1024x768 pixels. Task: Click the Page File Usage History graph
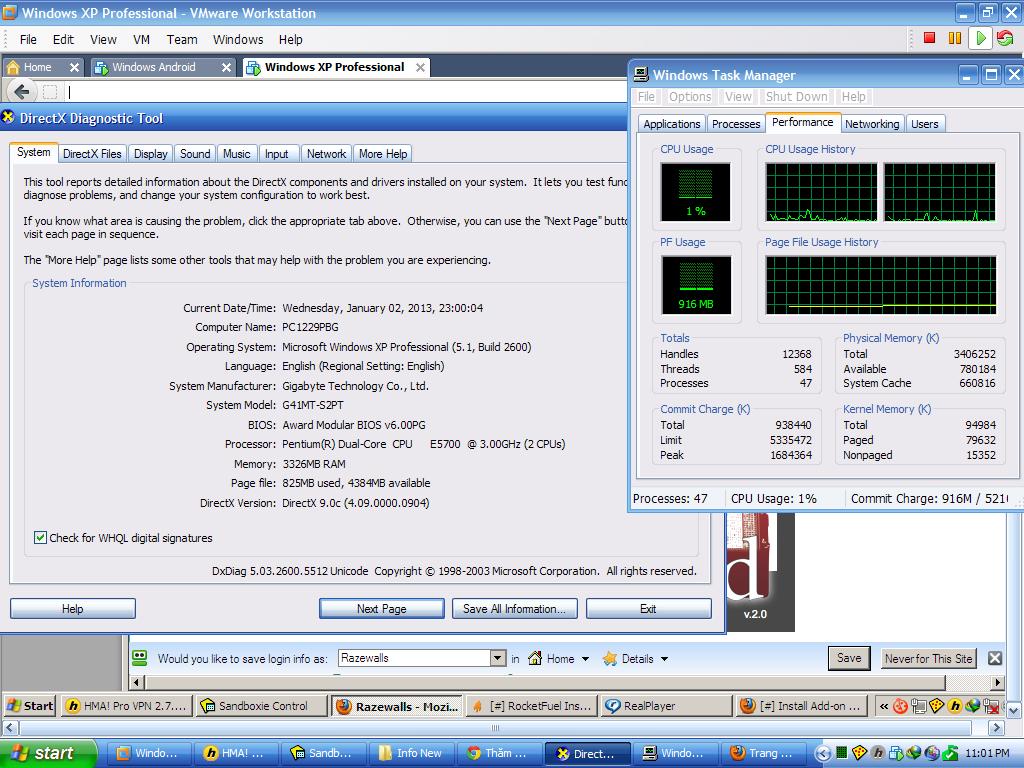[x=881, y=285]
